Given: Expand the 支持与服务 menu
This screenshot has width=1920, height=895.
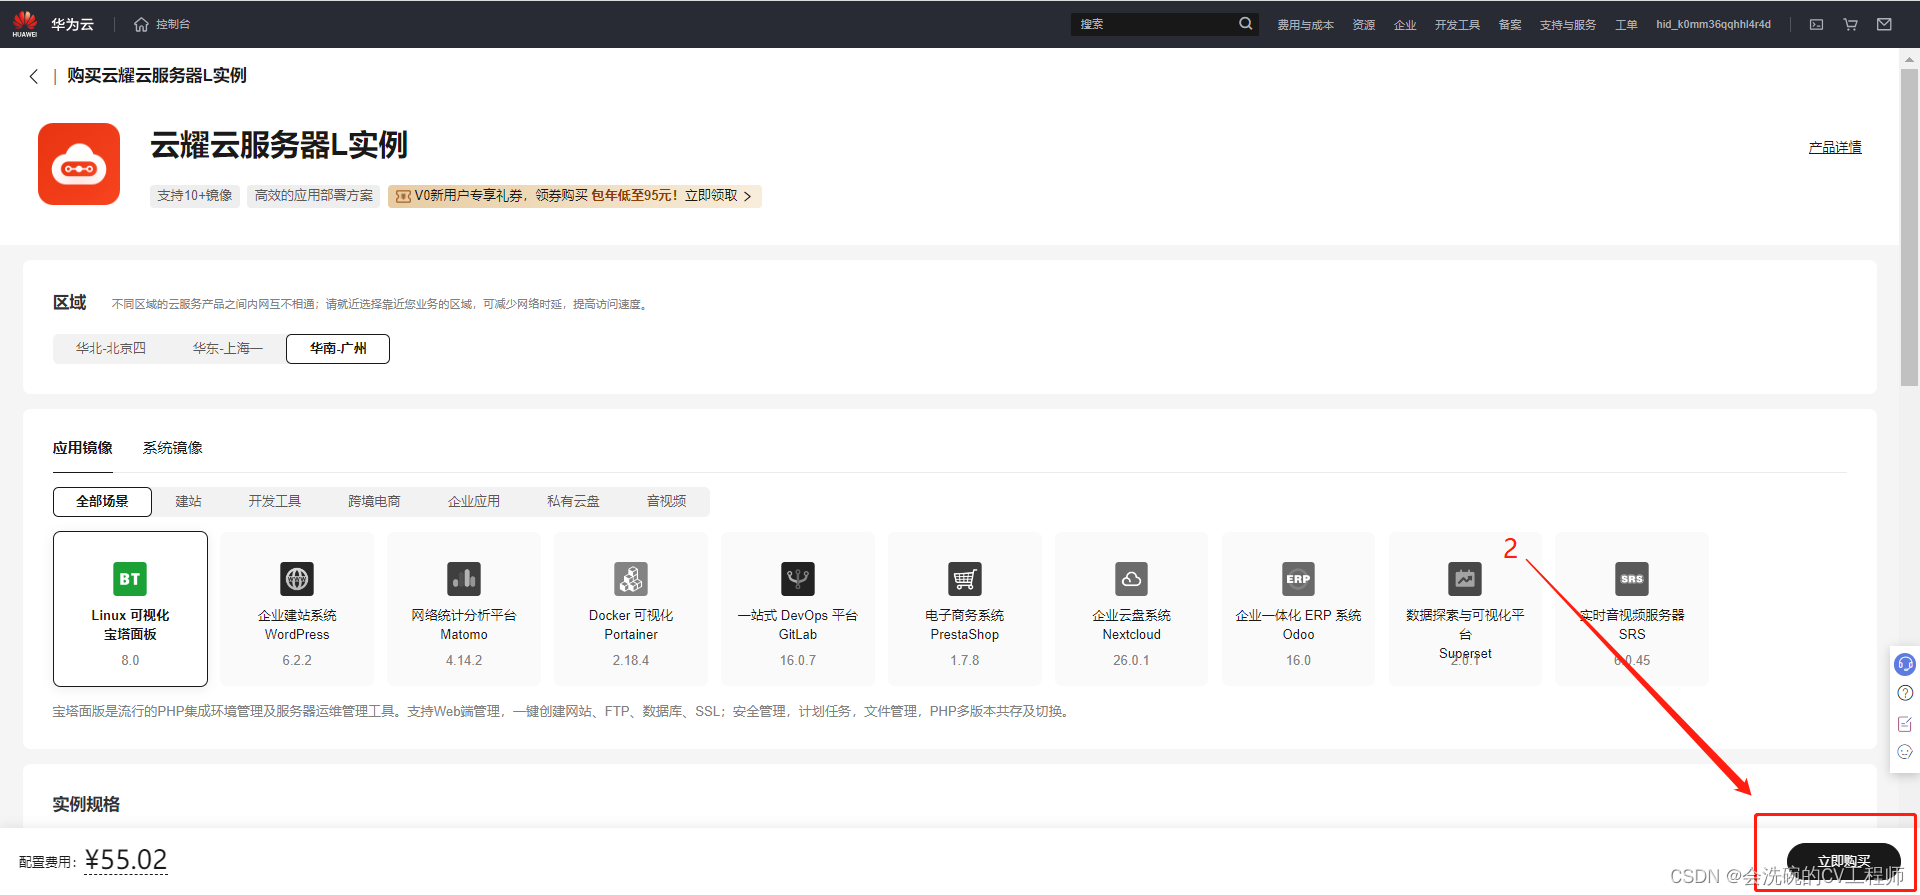Looking at the screenshot, I should [x=1567, y=25].
